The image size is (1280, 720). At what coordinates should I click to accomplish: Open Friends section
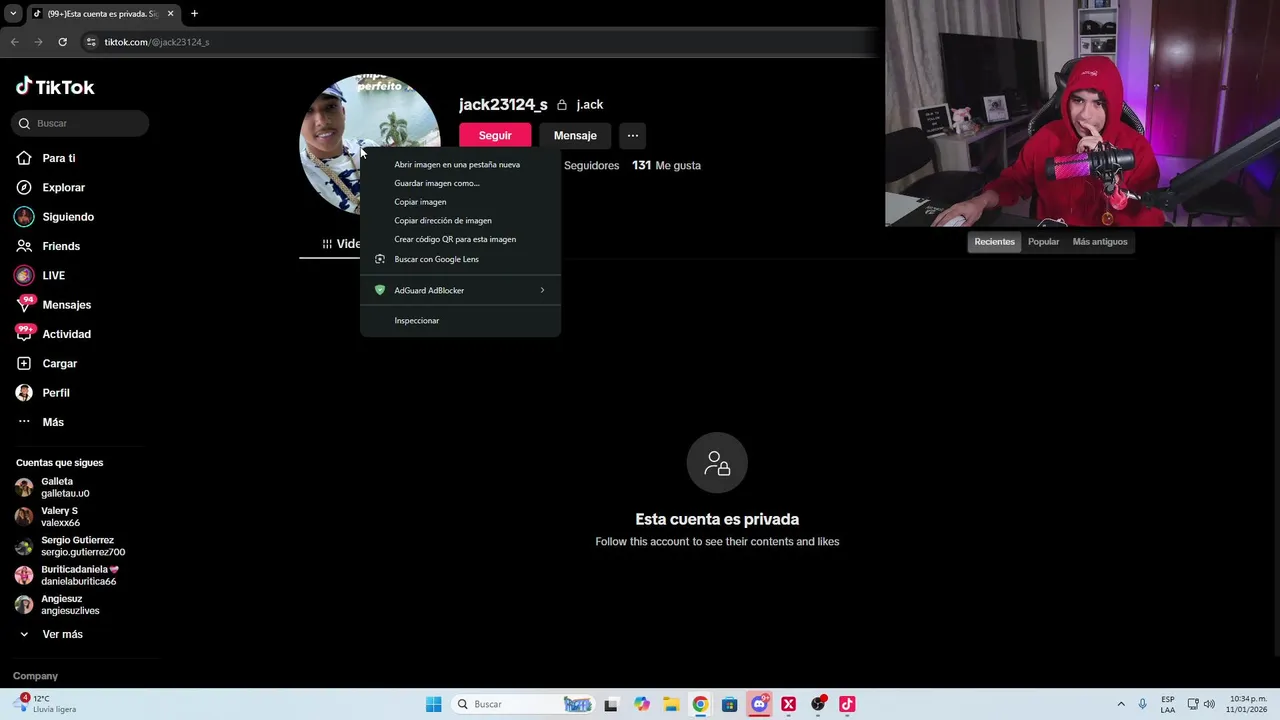[x=48, y=246]
